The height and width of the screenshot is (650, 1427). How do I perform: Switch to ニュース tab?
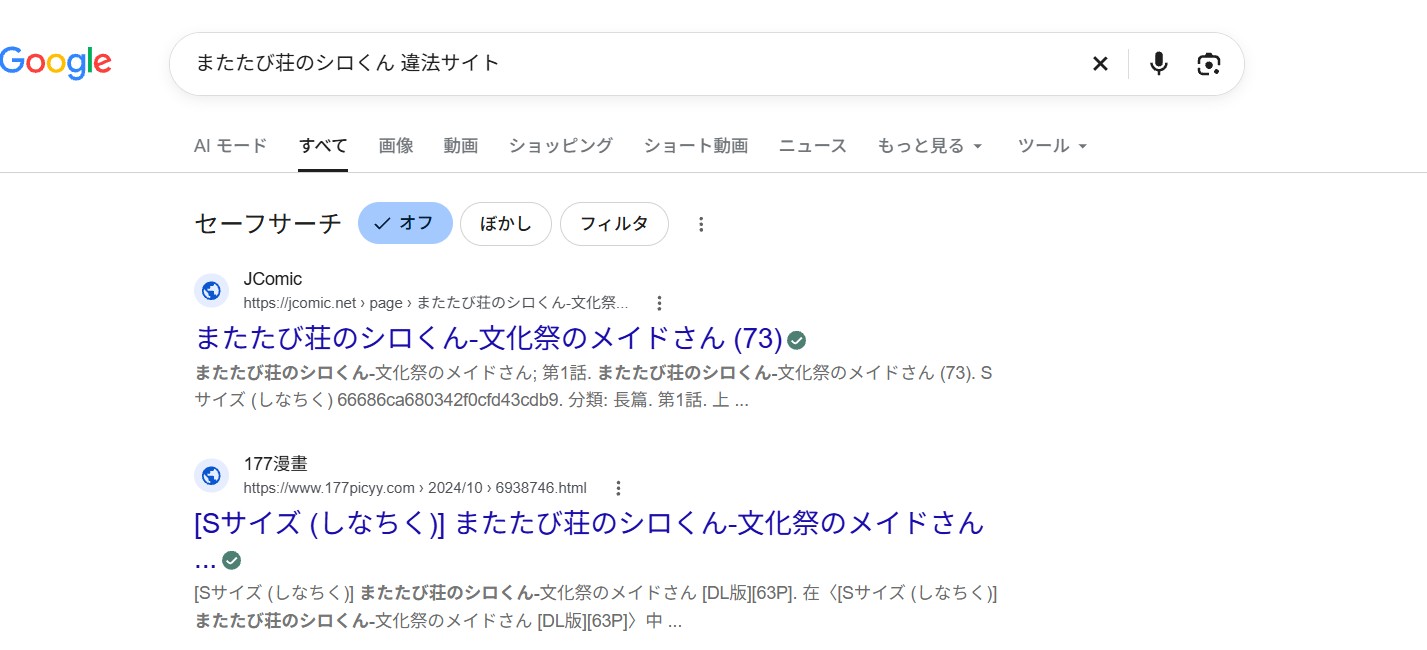click(x=813, y=145)
